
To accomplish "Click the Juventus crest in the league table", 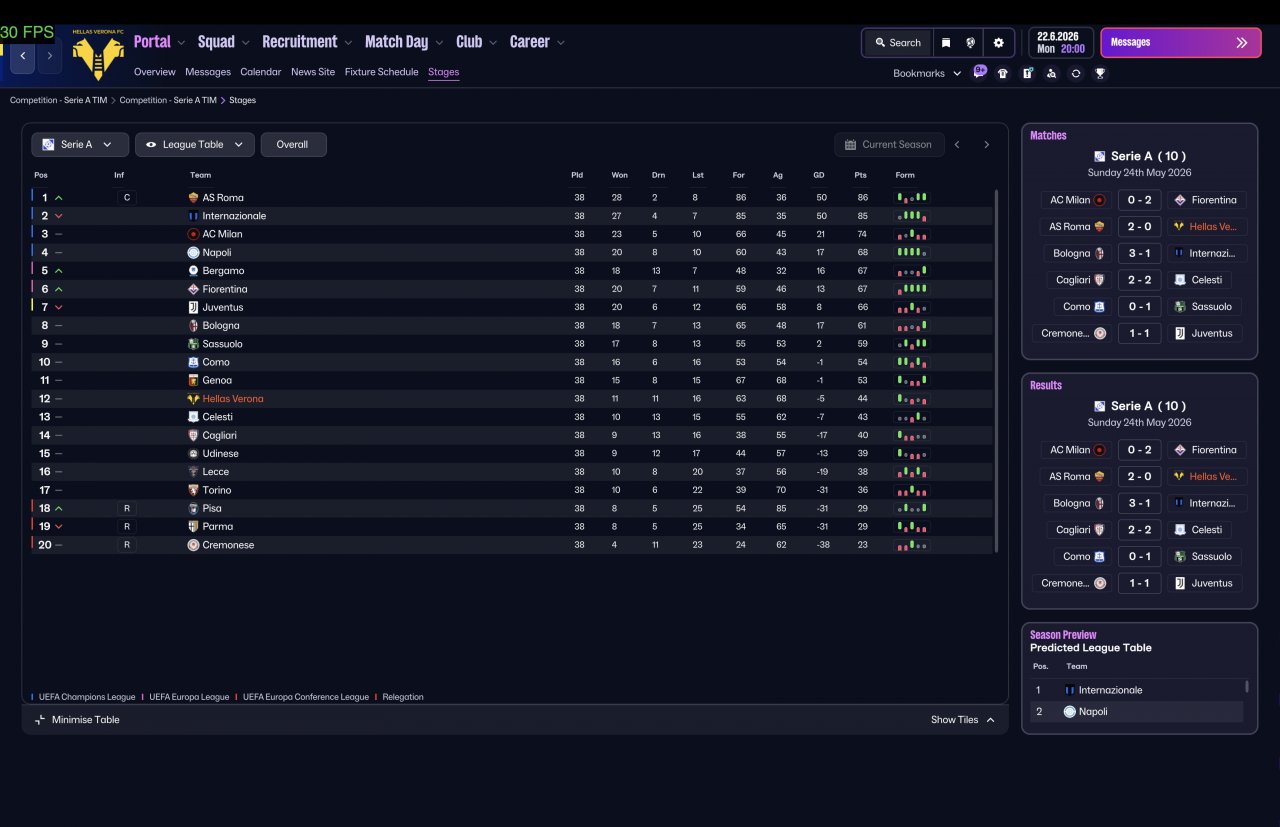I will 193,307.
